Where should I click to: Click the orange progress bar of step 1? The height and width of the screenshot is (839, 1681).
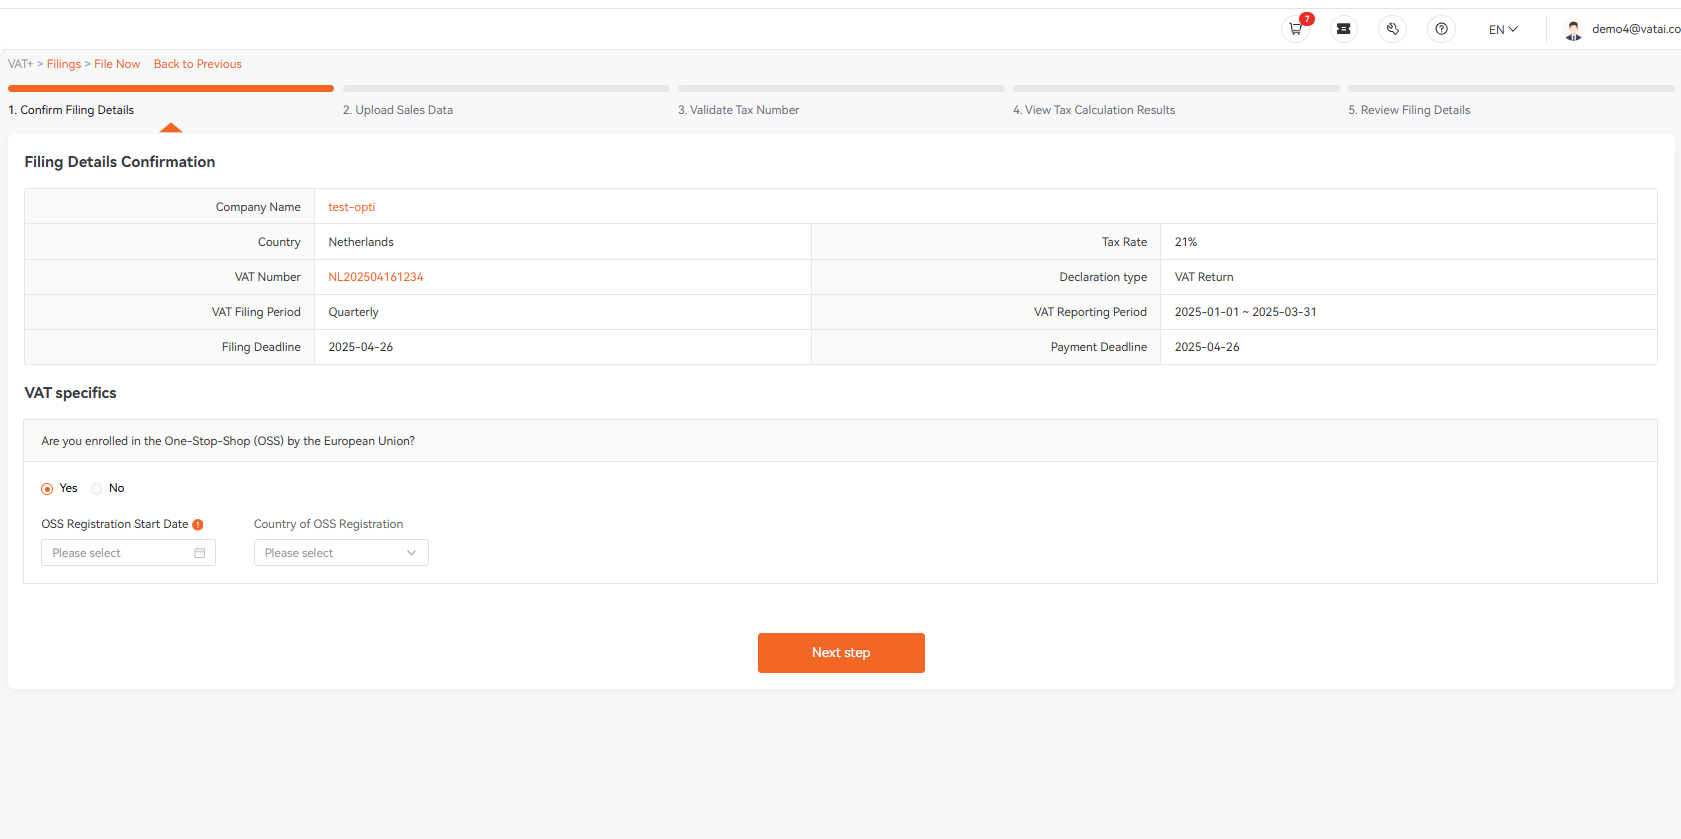(x=171, y=89)
